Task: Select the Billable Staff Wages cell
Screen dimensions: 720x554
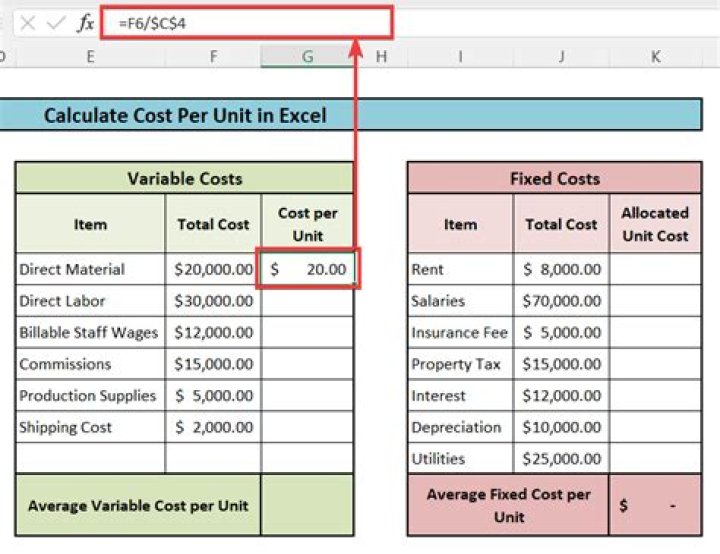Action: click(x=90, y=333)
